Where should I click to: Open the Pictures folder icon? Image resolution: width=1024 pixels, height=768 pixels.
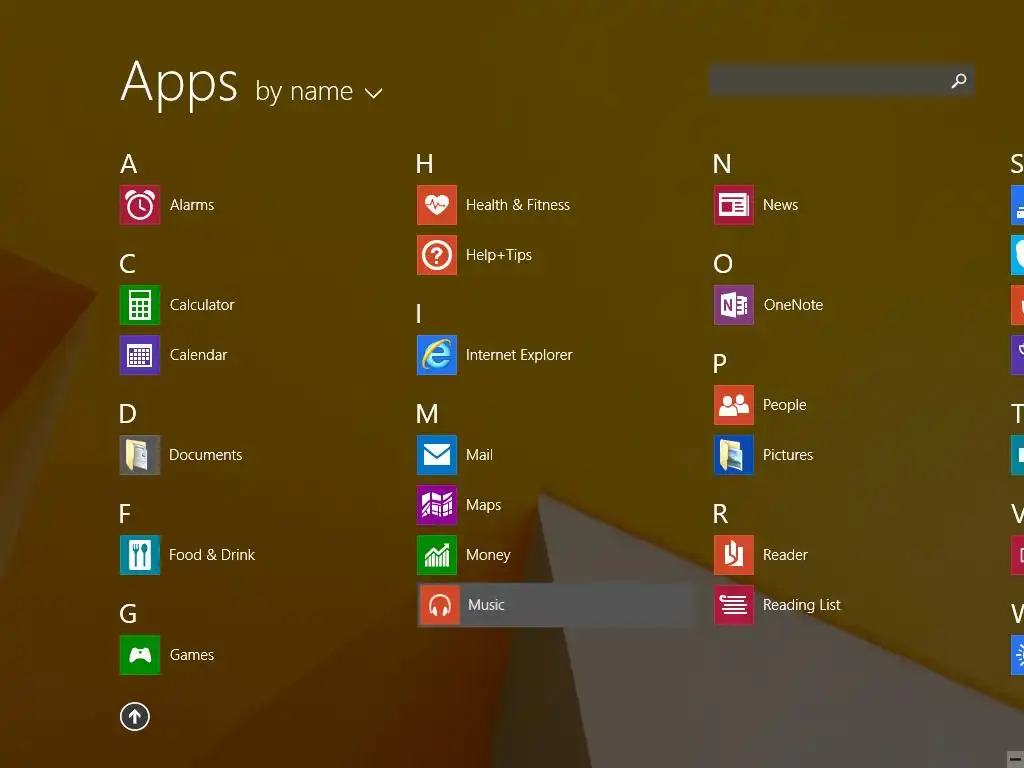734,455
